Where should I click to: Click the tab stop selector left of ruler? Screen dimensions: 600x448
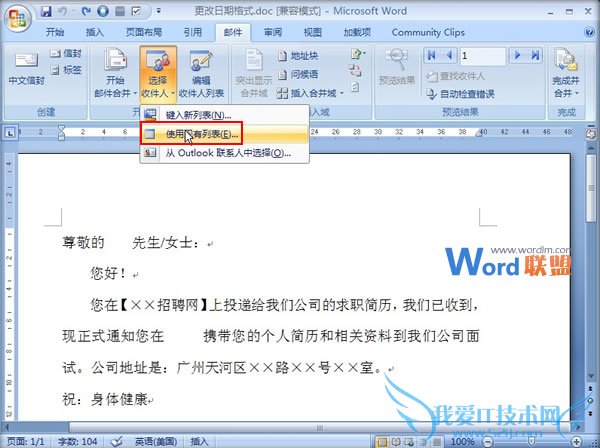pyautogui.click(x=10, y=133)
